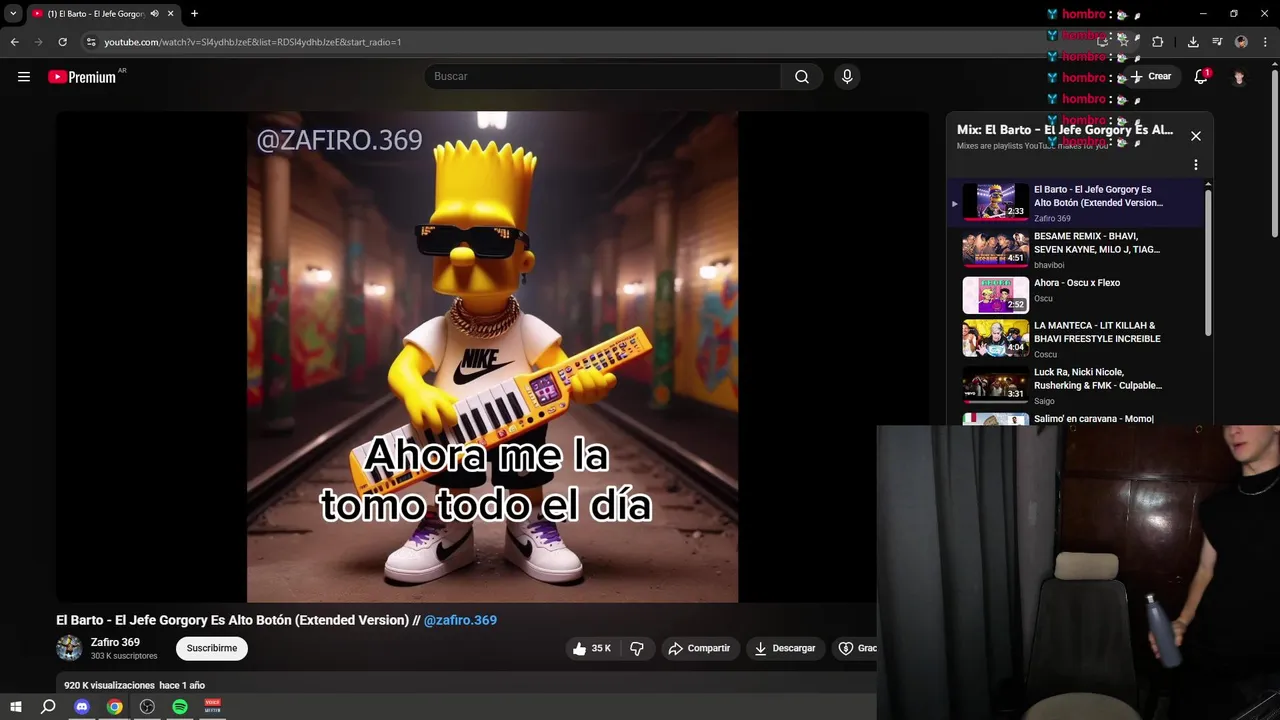Screen dimensions: 1280x720
Task: Play LA MANTECA - LIT KILLAH & BHAVI
Action: pos(1097,332)
